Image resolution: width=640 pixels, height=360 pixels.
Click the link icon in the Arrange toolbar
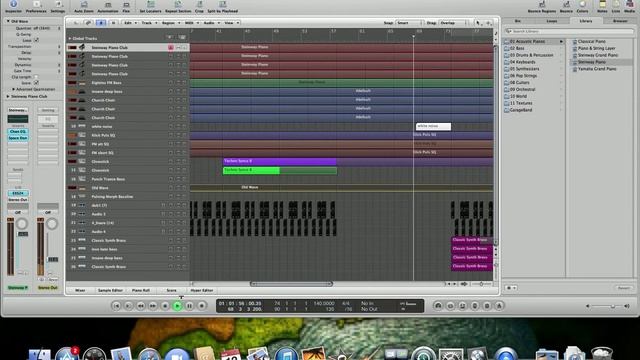coord(88,23)
